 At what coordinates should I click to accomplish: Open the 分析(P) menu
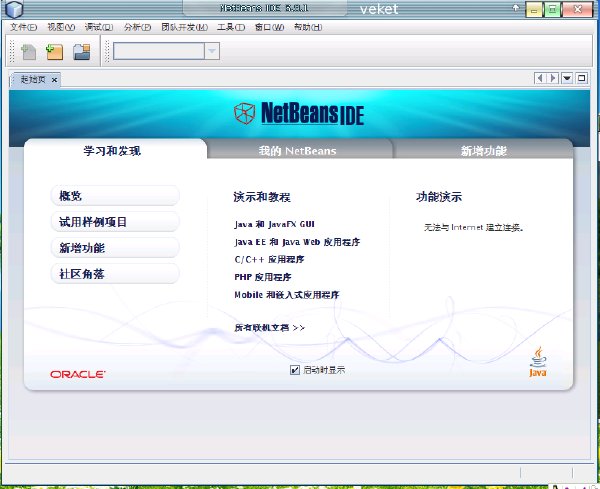point(137,27)
